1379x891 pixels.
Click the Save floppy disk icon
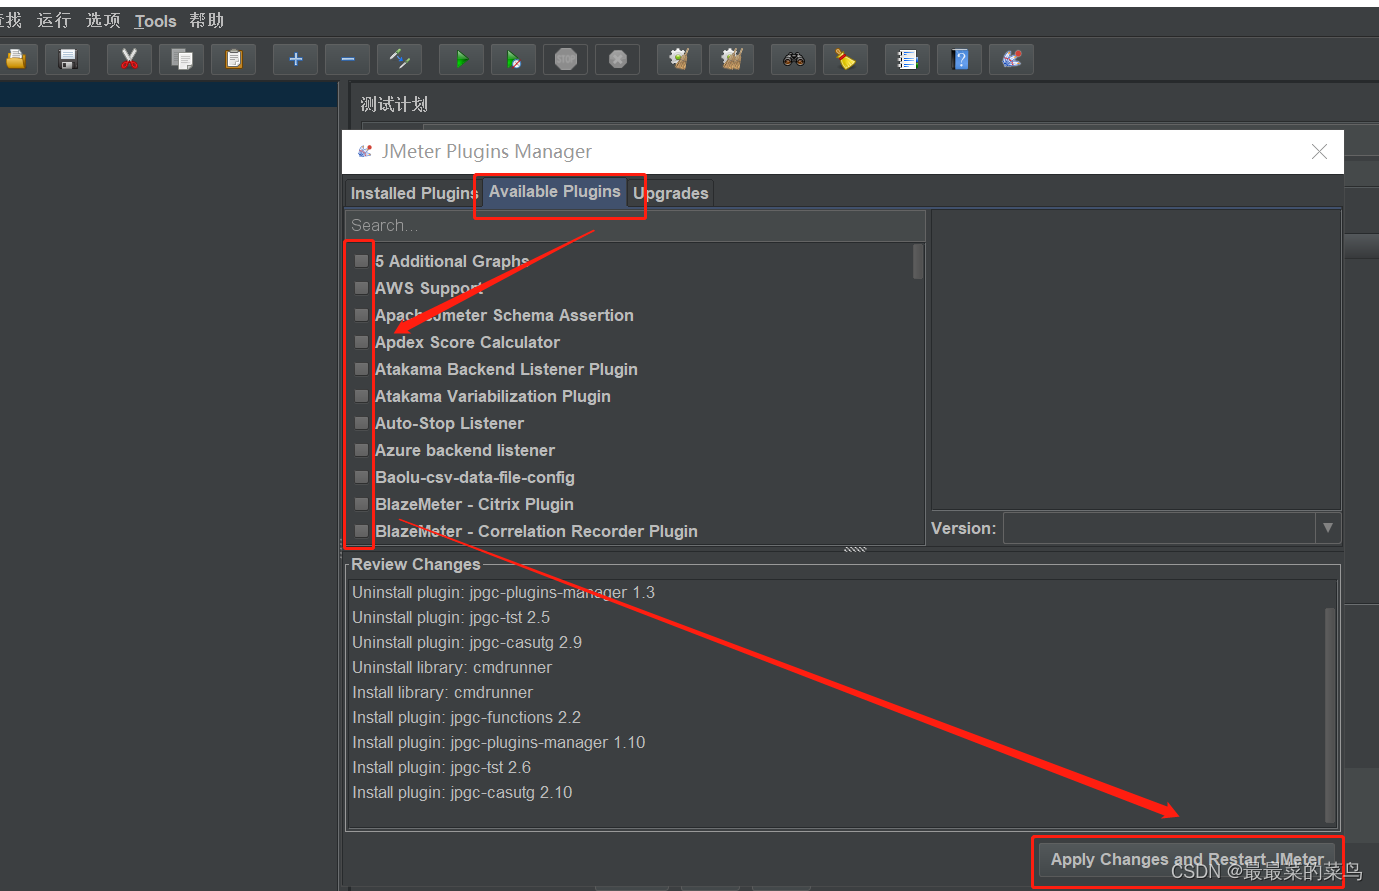coord(68,60)
